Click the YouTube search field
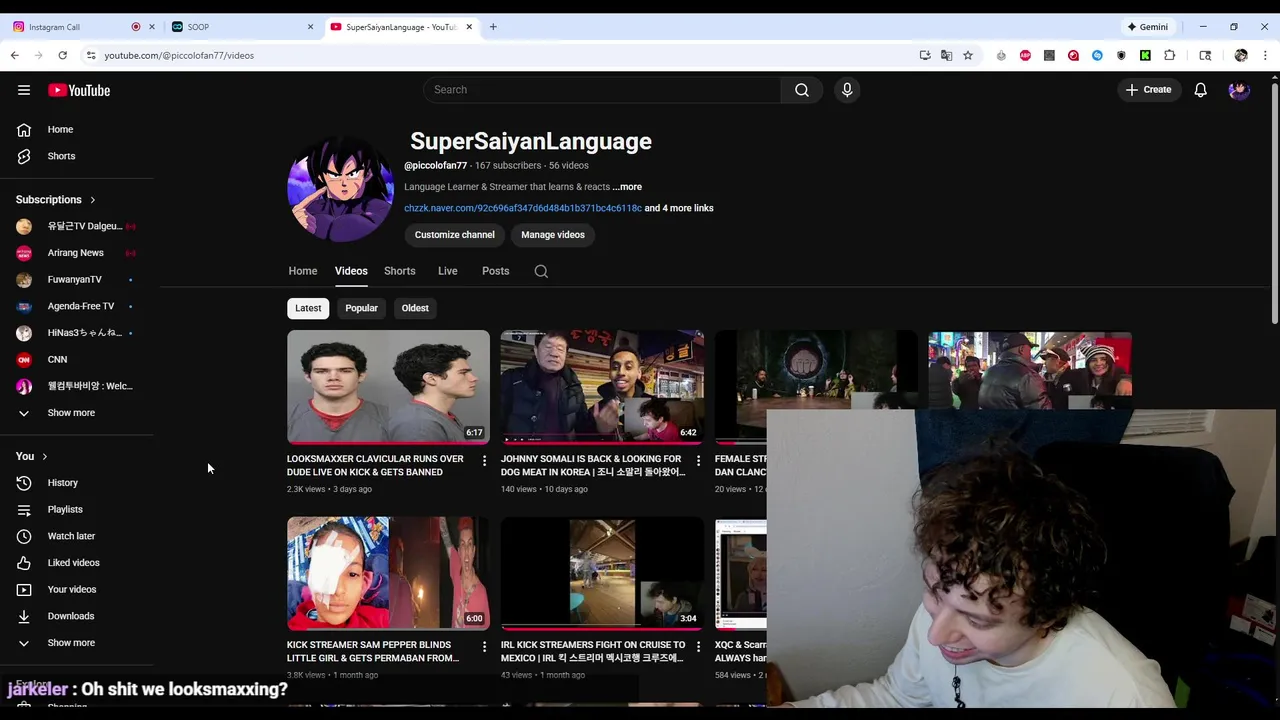Viewport: 1280px width, 720px height. click(x=603, y=90)
